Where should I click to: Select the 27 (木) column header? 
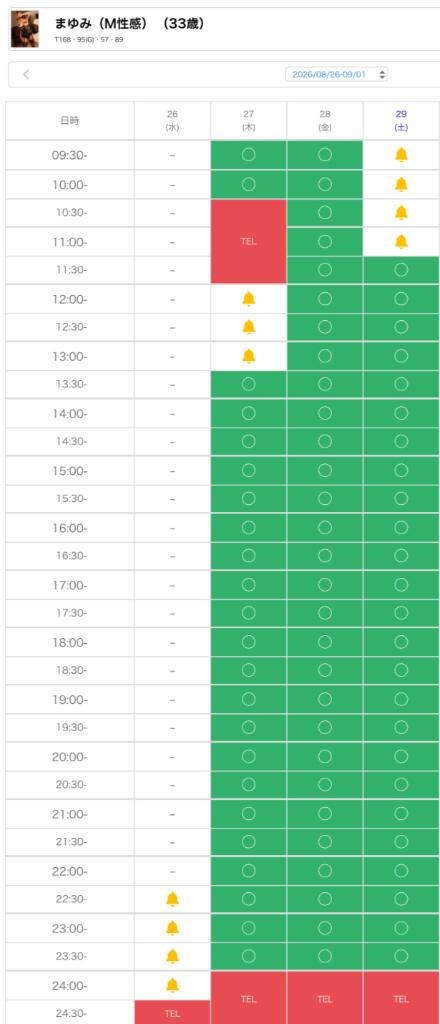tap(248, 121)
